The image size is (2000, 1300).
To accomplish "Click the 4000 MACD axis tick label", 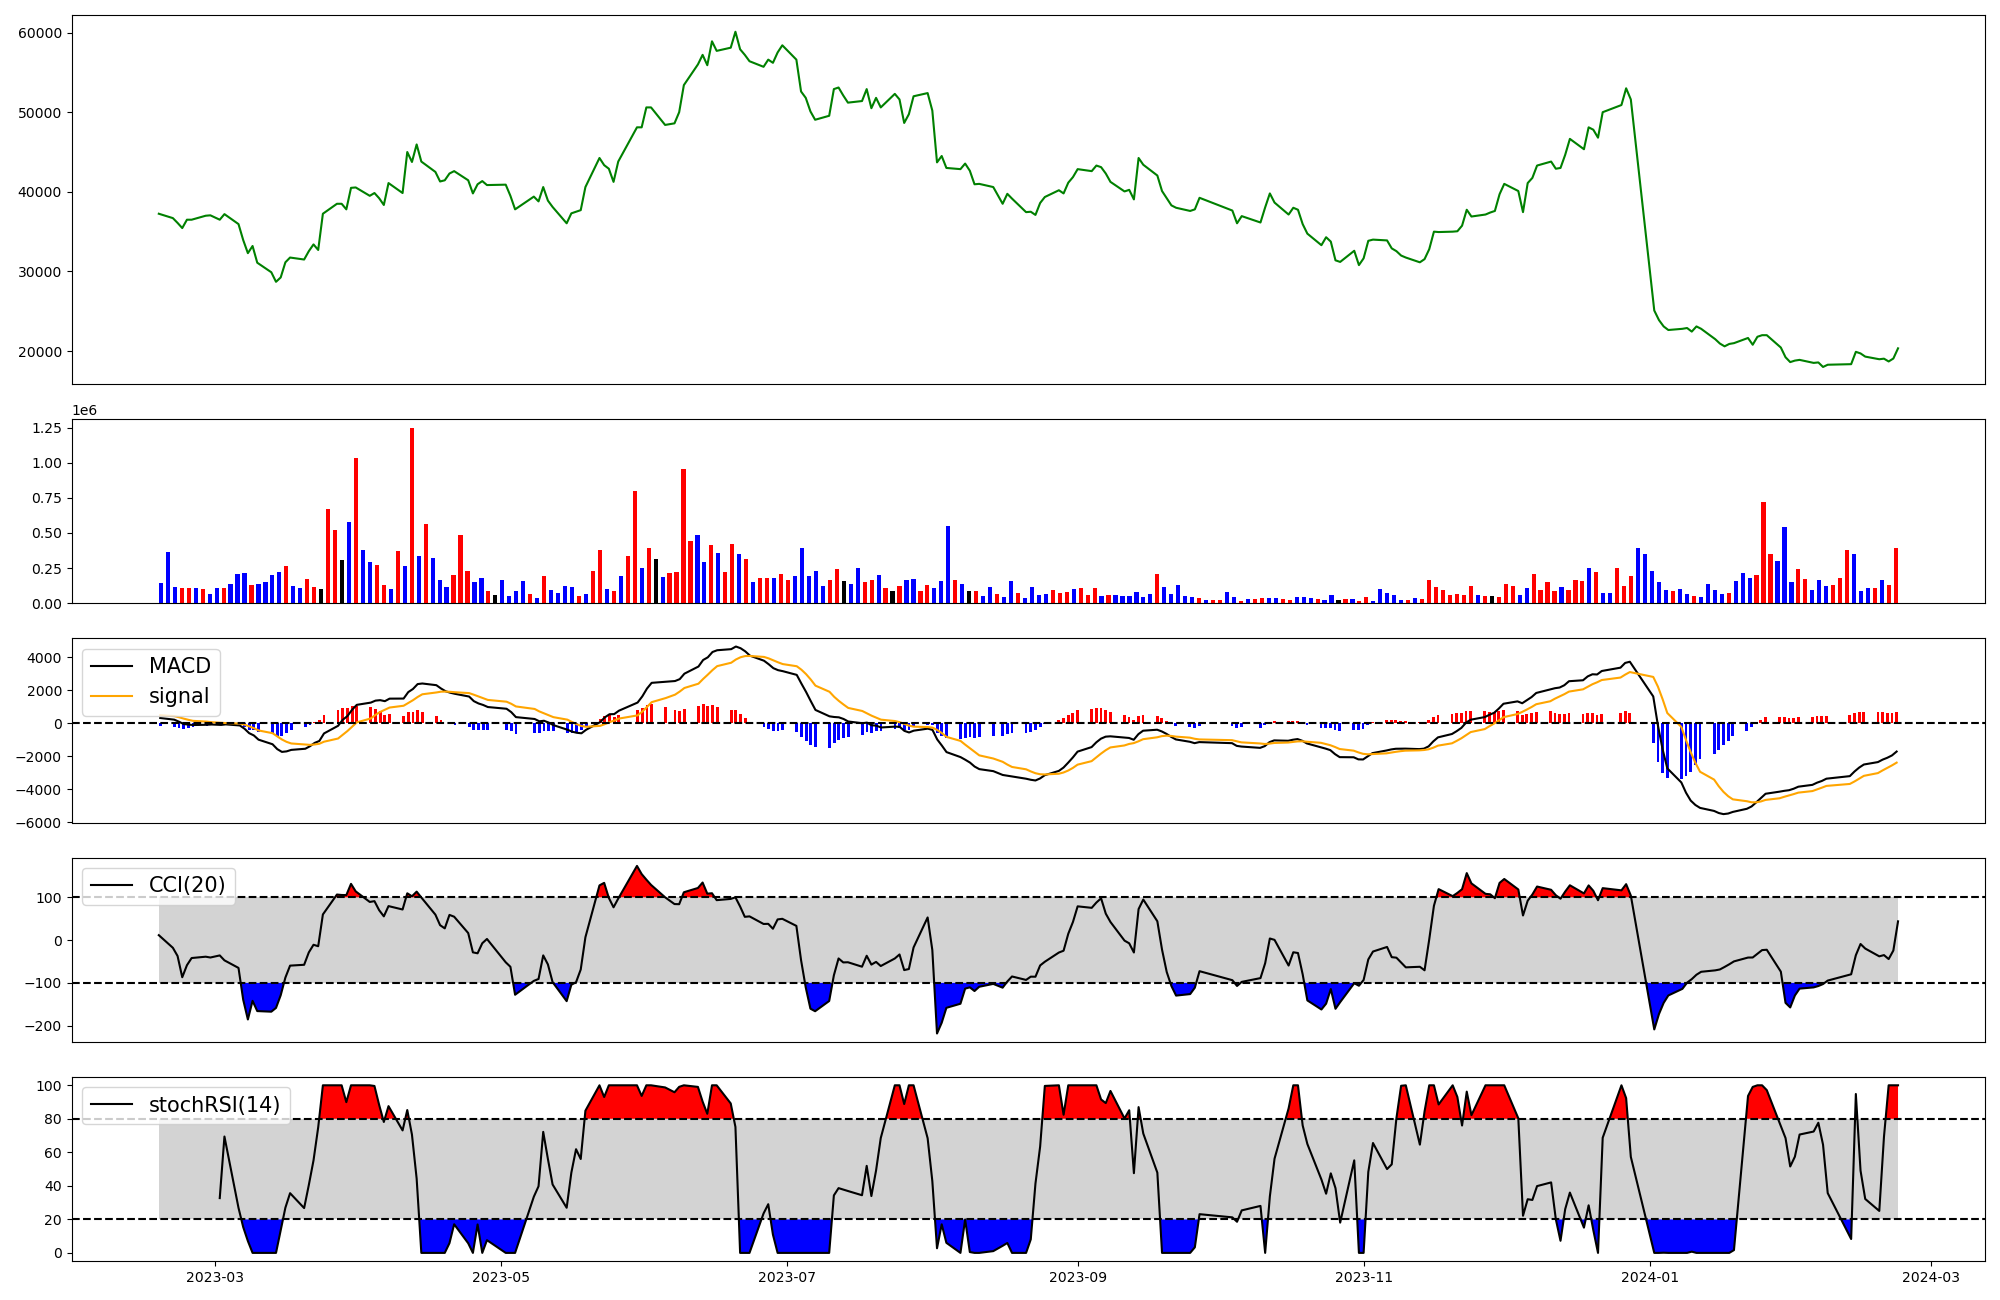I will pos(43,658).
